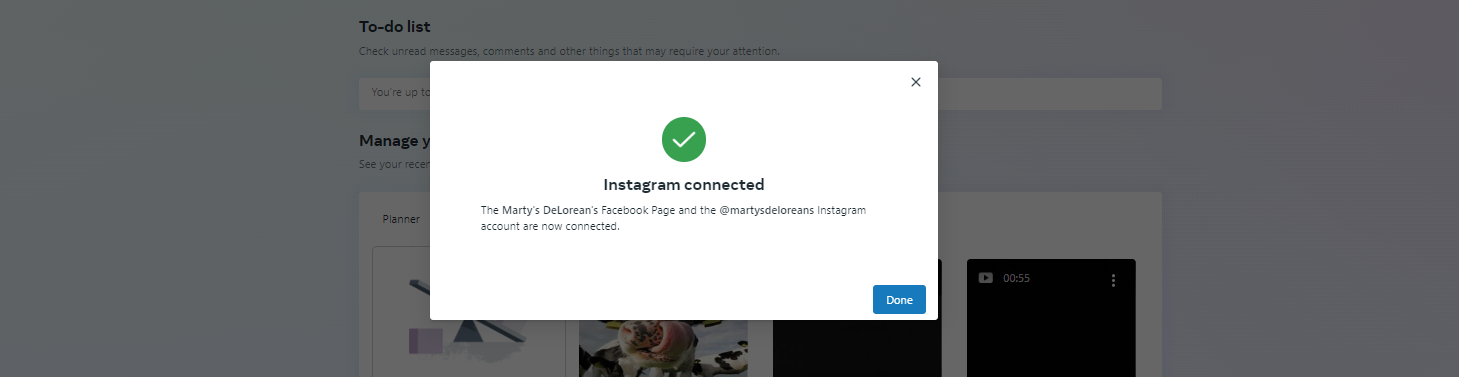Click the "See your recent" subtitle text
The height and width of the screenshot is (377, 1459).
pyautogui.click(x=394, y=164)
